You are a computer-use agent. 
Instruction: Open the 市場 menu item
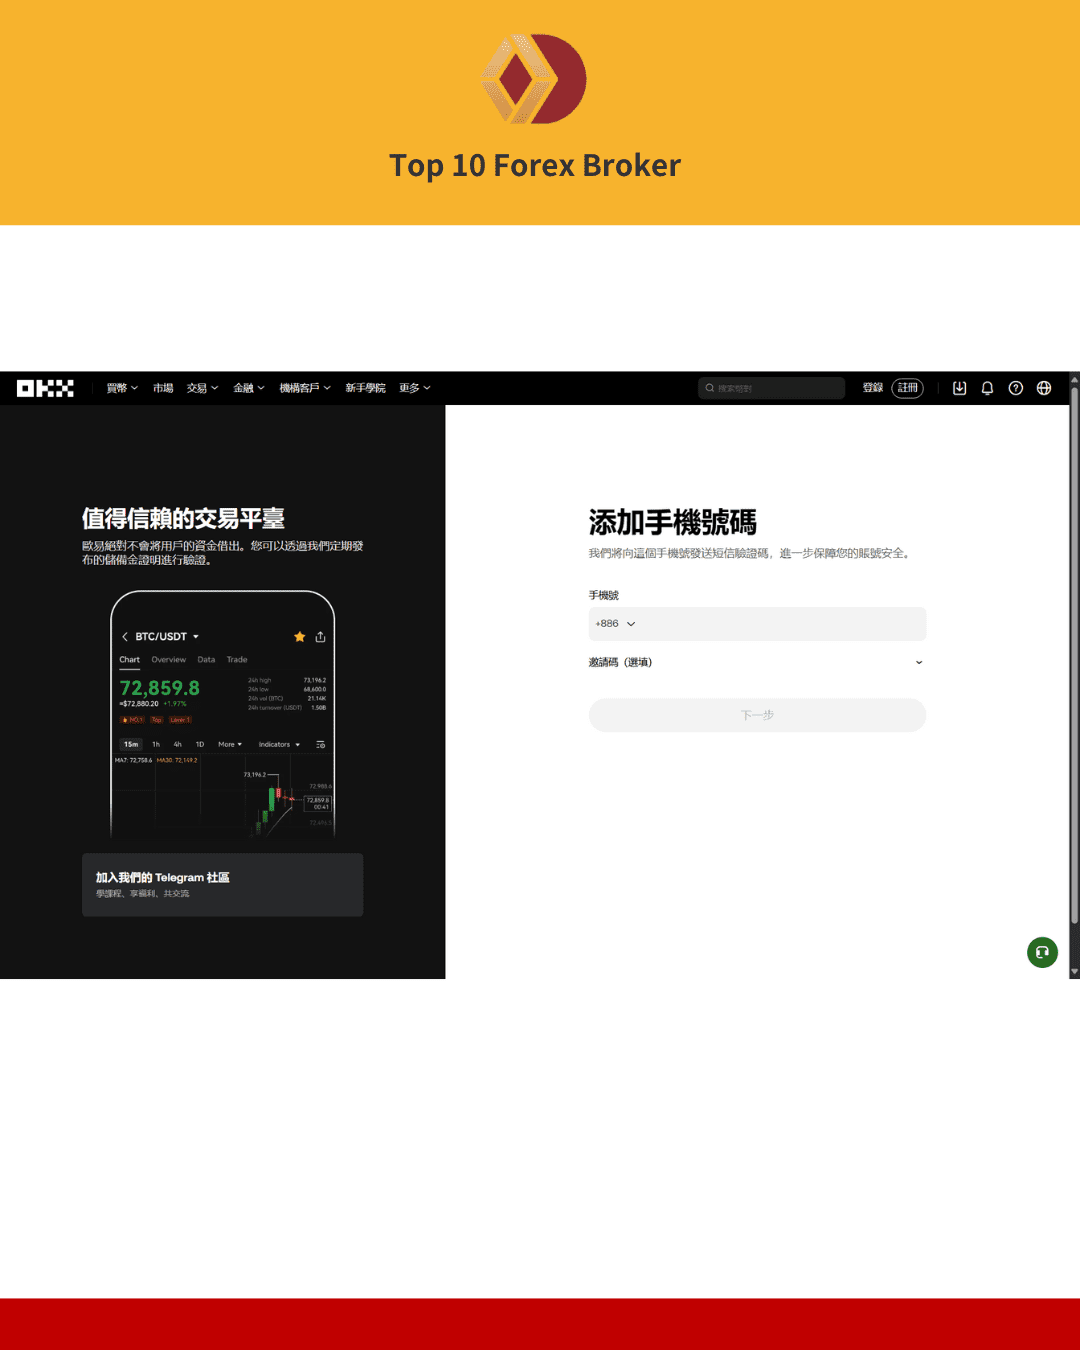click(x=163, y=388)
